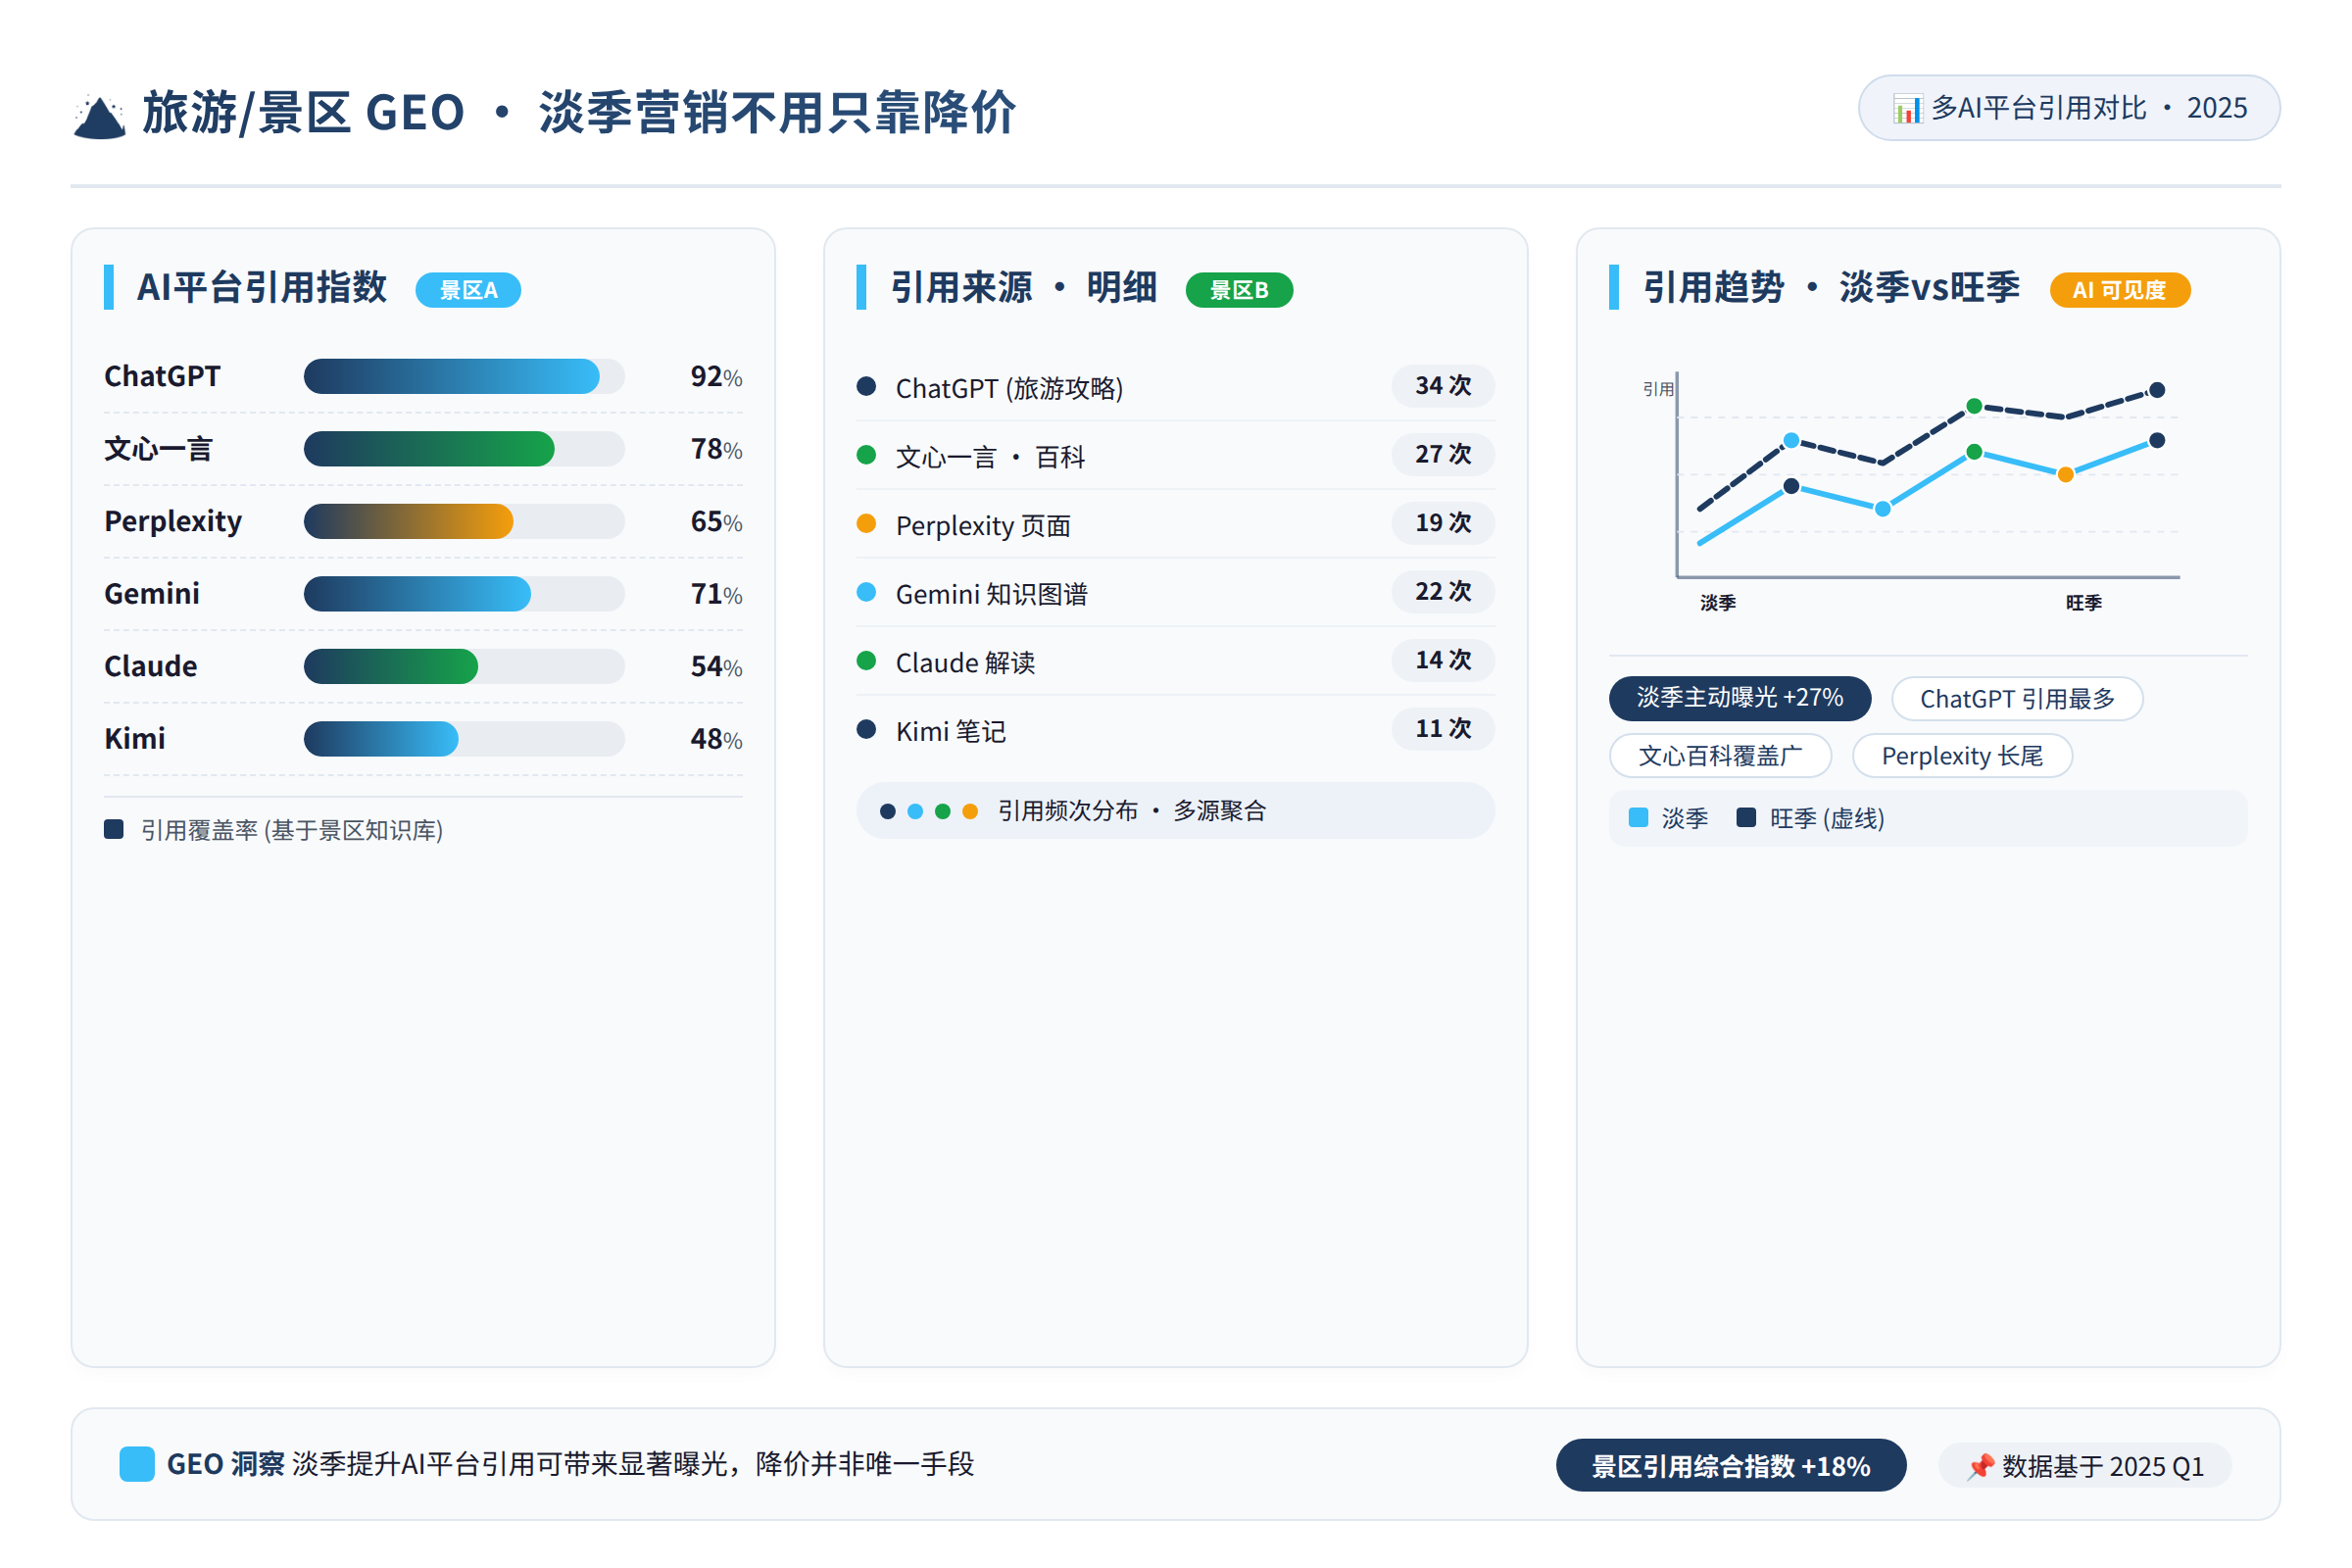Screen dimensions: 2352x1568
Task: Click the 引用来源 · 明细 panel title
Action: tap(1024, 288)
